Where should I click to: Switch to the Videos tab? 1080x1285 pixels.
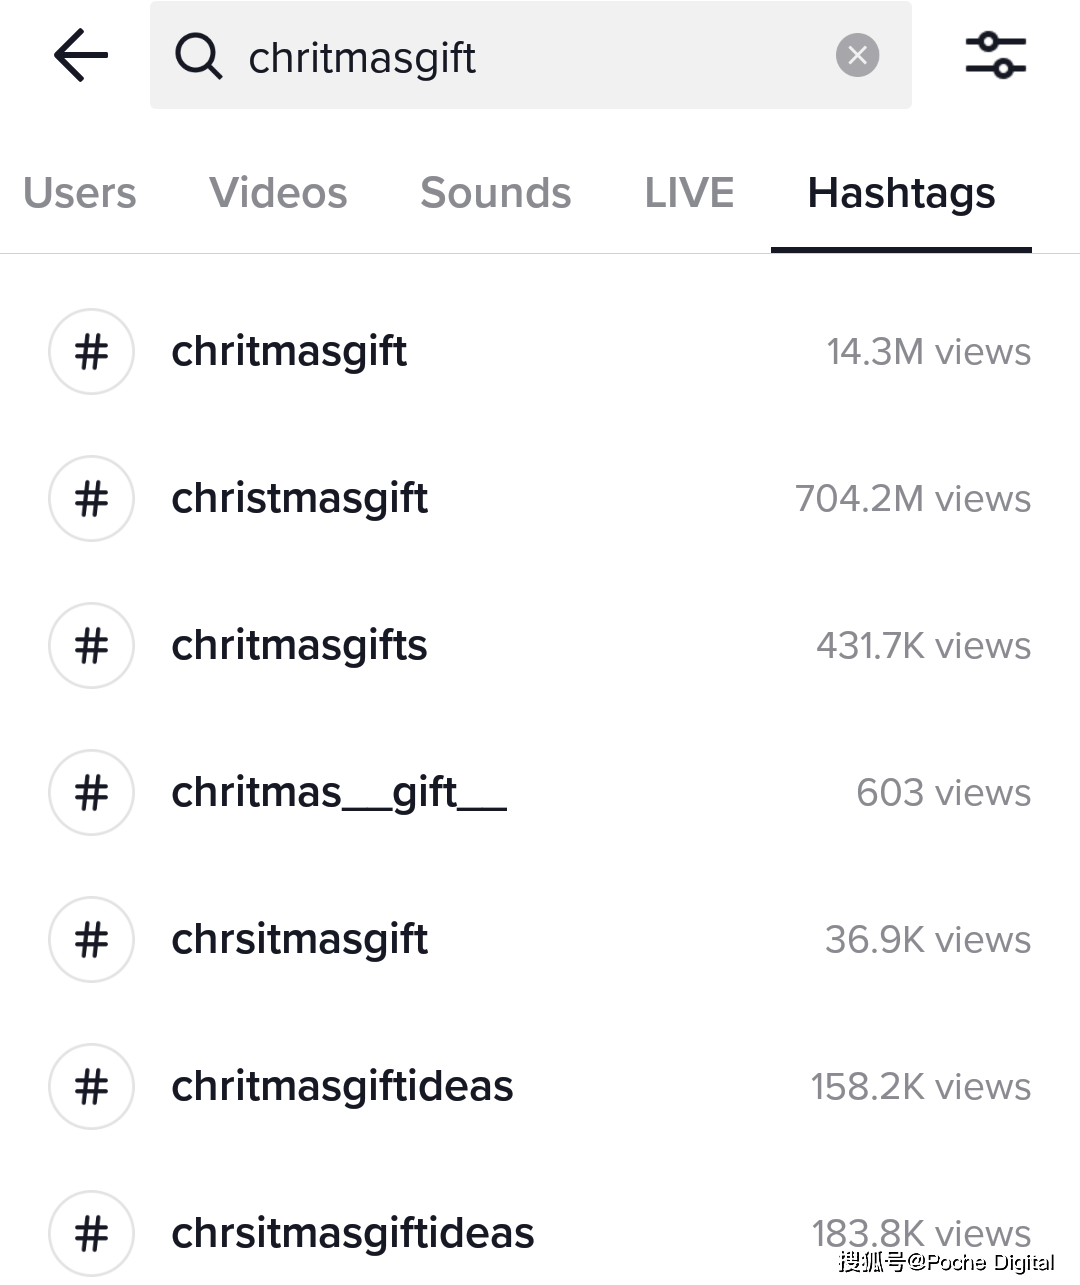click(x=278, y=193)
